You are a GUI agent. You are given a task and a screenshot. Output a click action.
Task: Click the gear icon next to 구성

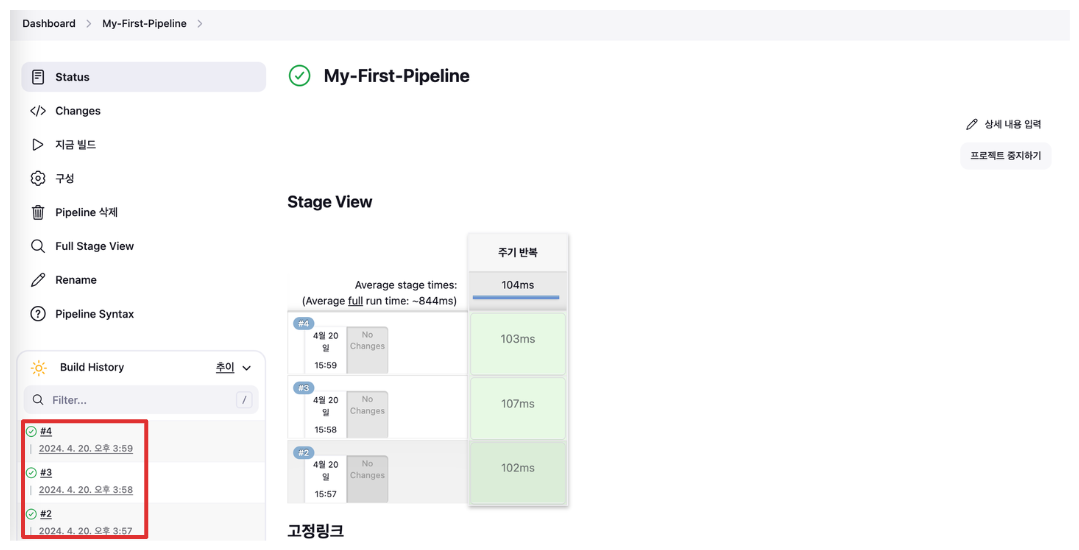[38, 178]
